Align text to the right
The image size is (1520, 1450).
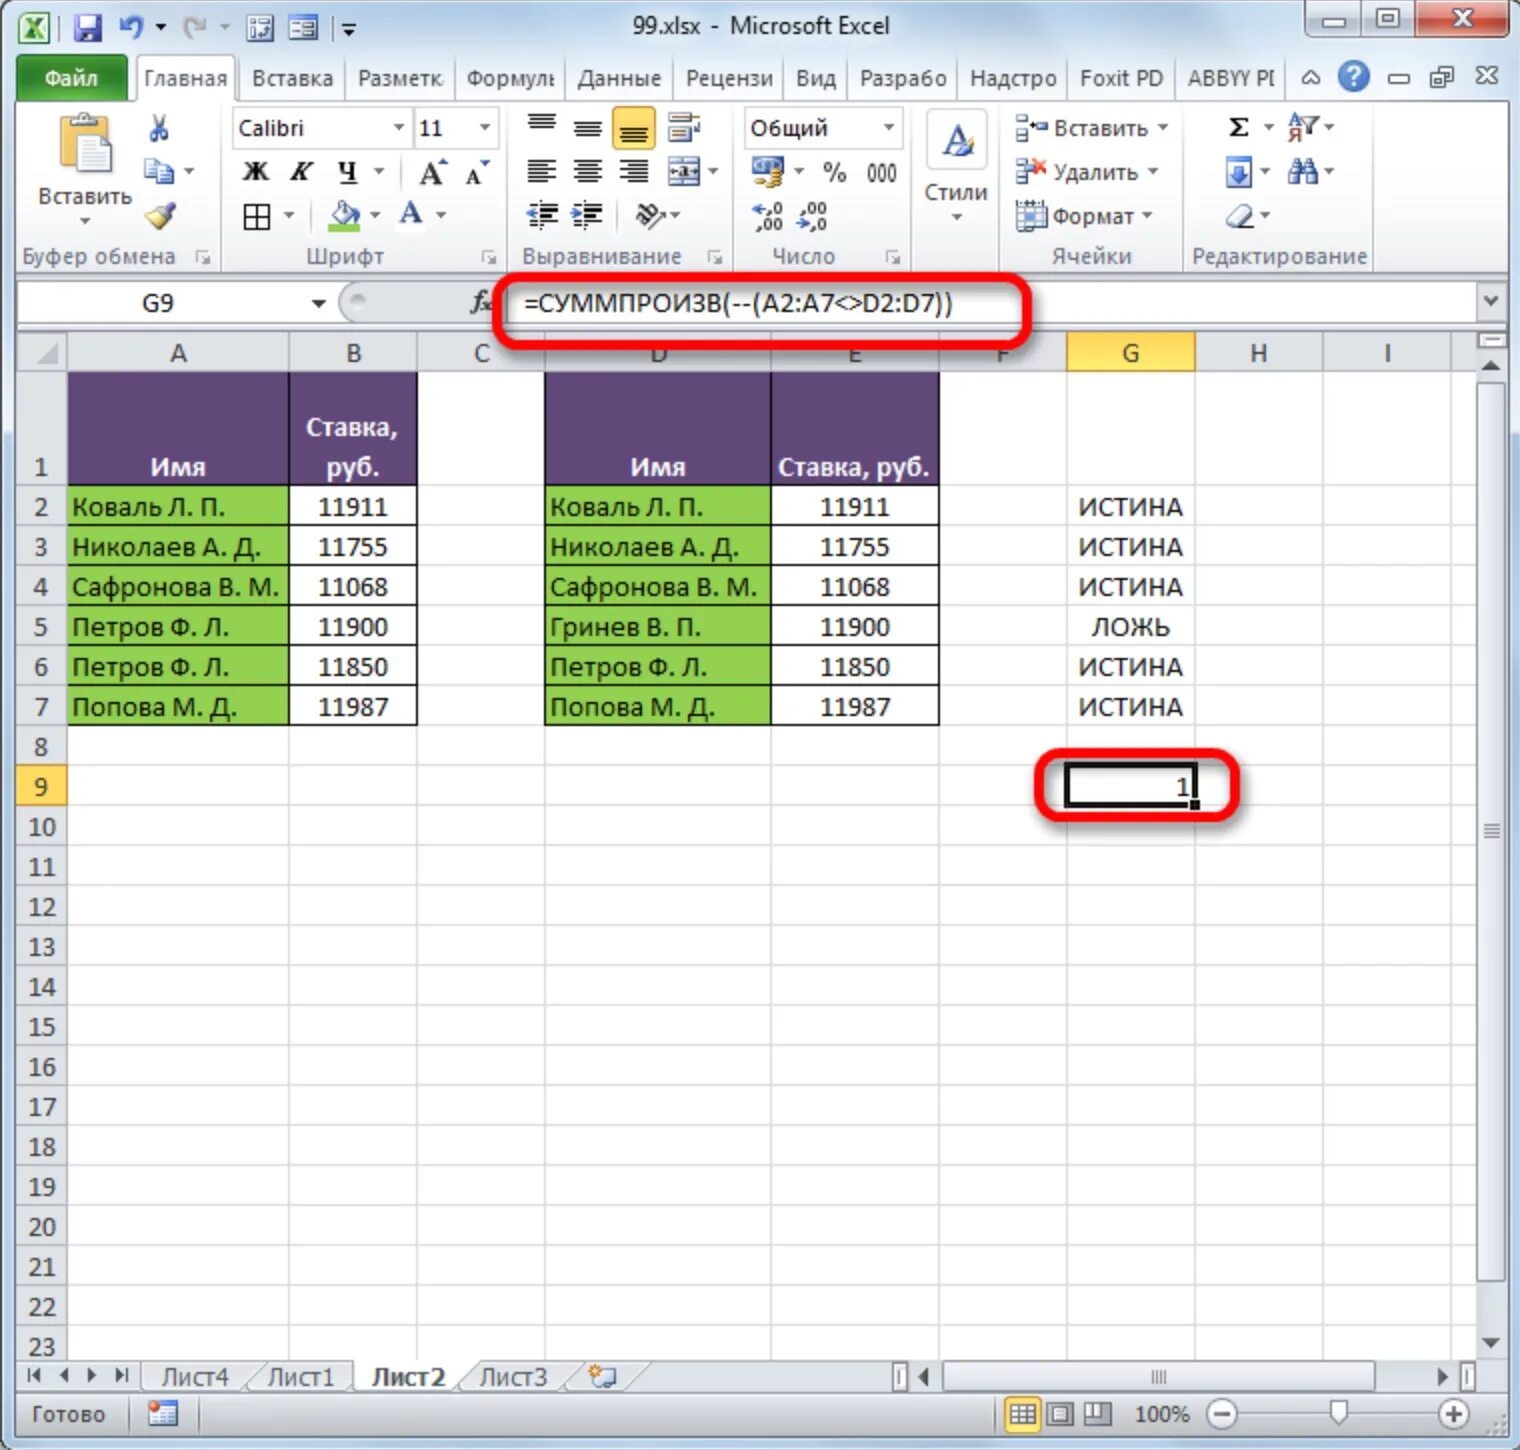point(633,171)
